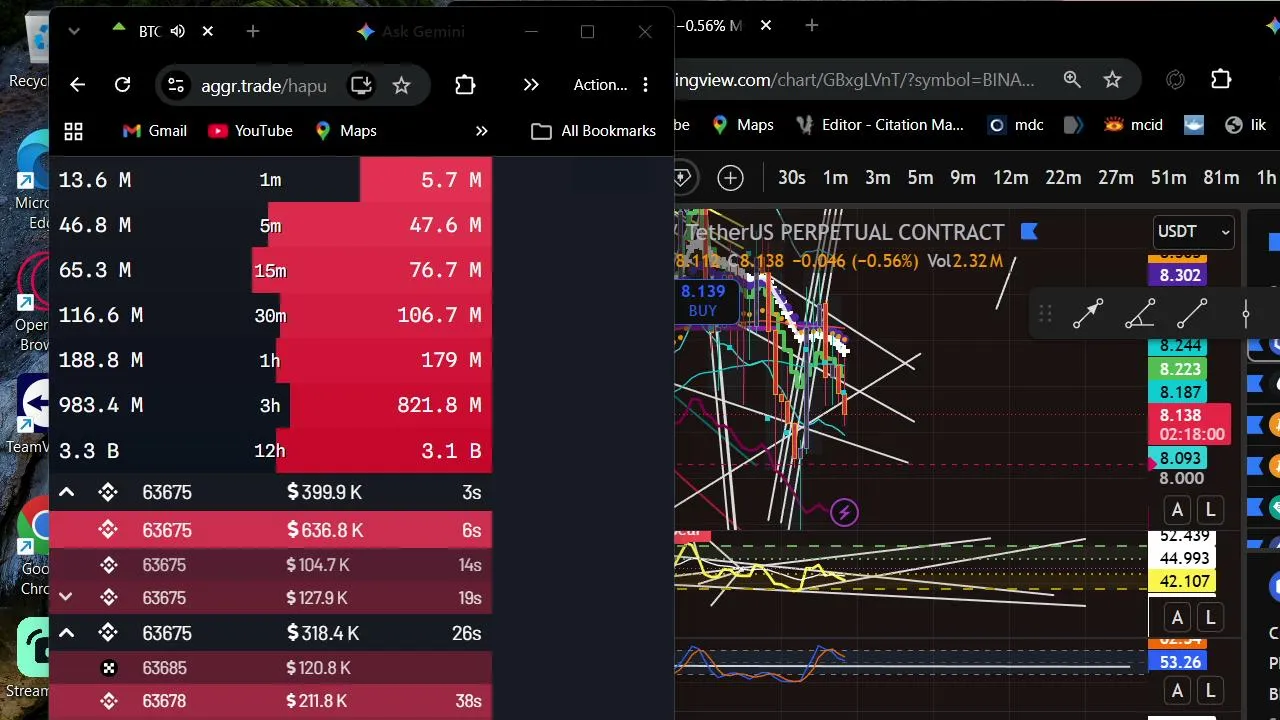Show more toolbar items chevron in aggr window
The image size is (1280, 720).
click(531, 85)
